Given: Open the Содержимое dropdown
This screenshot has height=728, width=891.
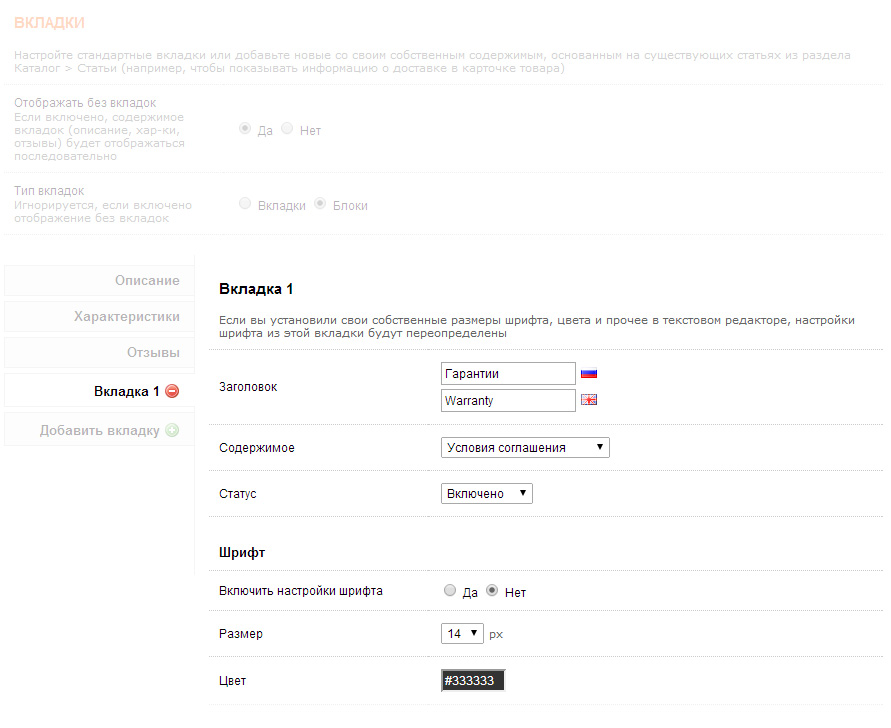Looking at the screenshot, I should 525,447.
